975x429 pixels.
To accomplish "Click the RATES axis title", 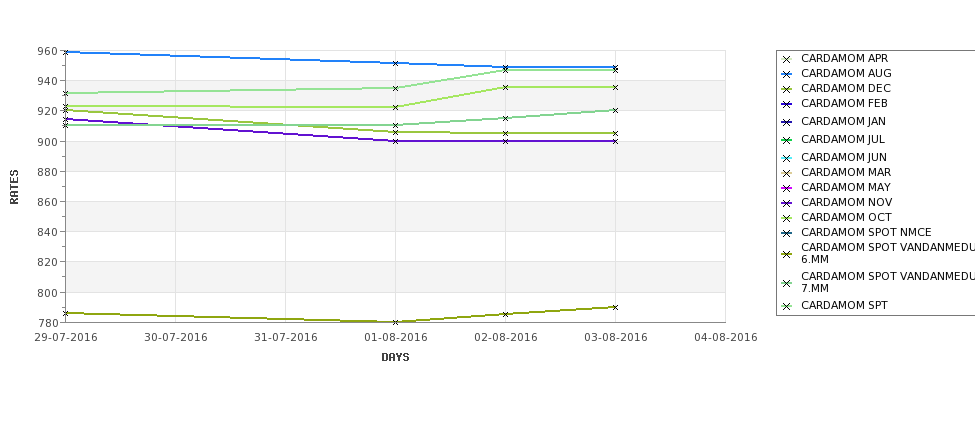I will (x=14, y=187).
